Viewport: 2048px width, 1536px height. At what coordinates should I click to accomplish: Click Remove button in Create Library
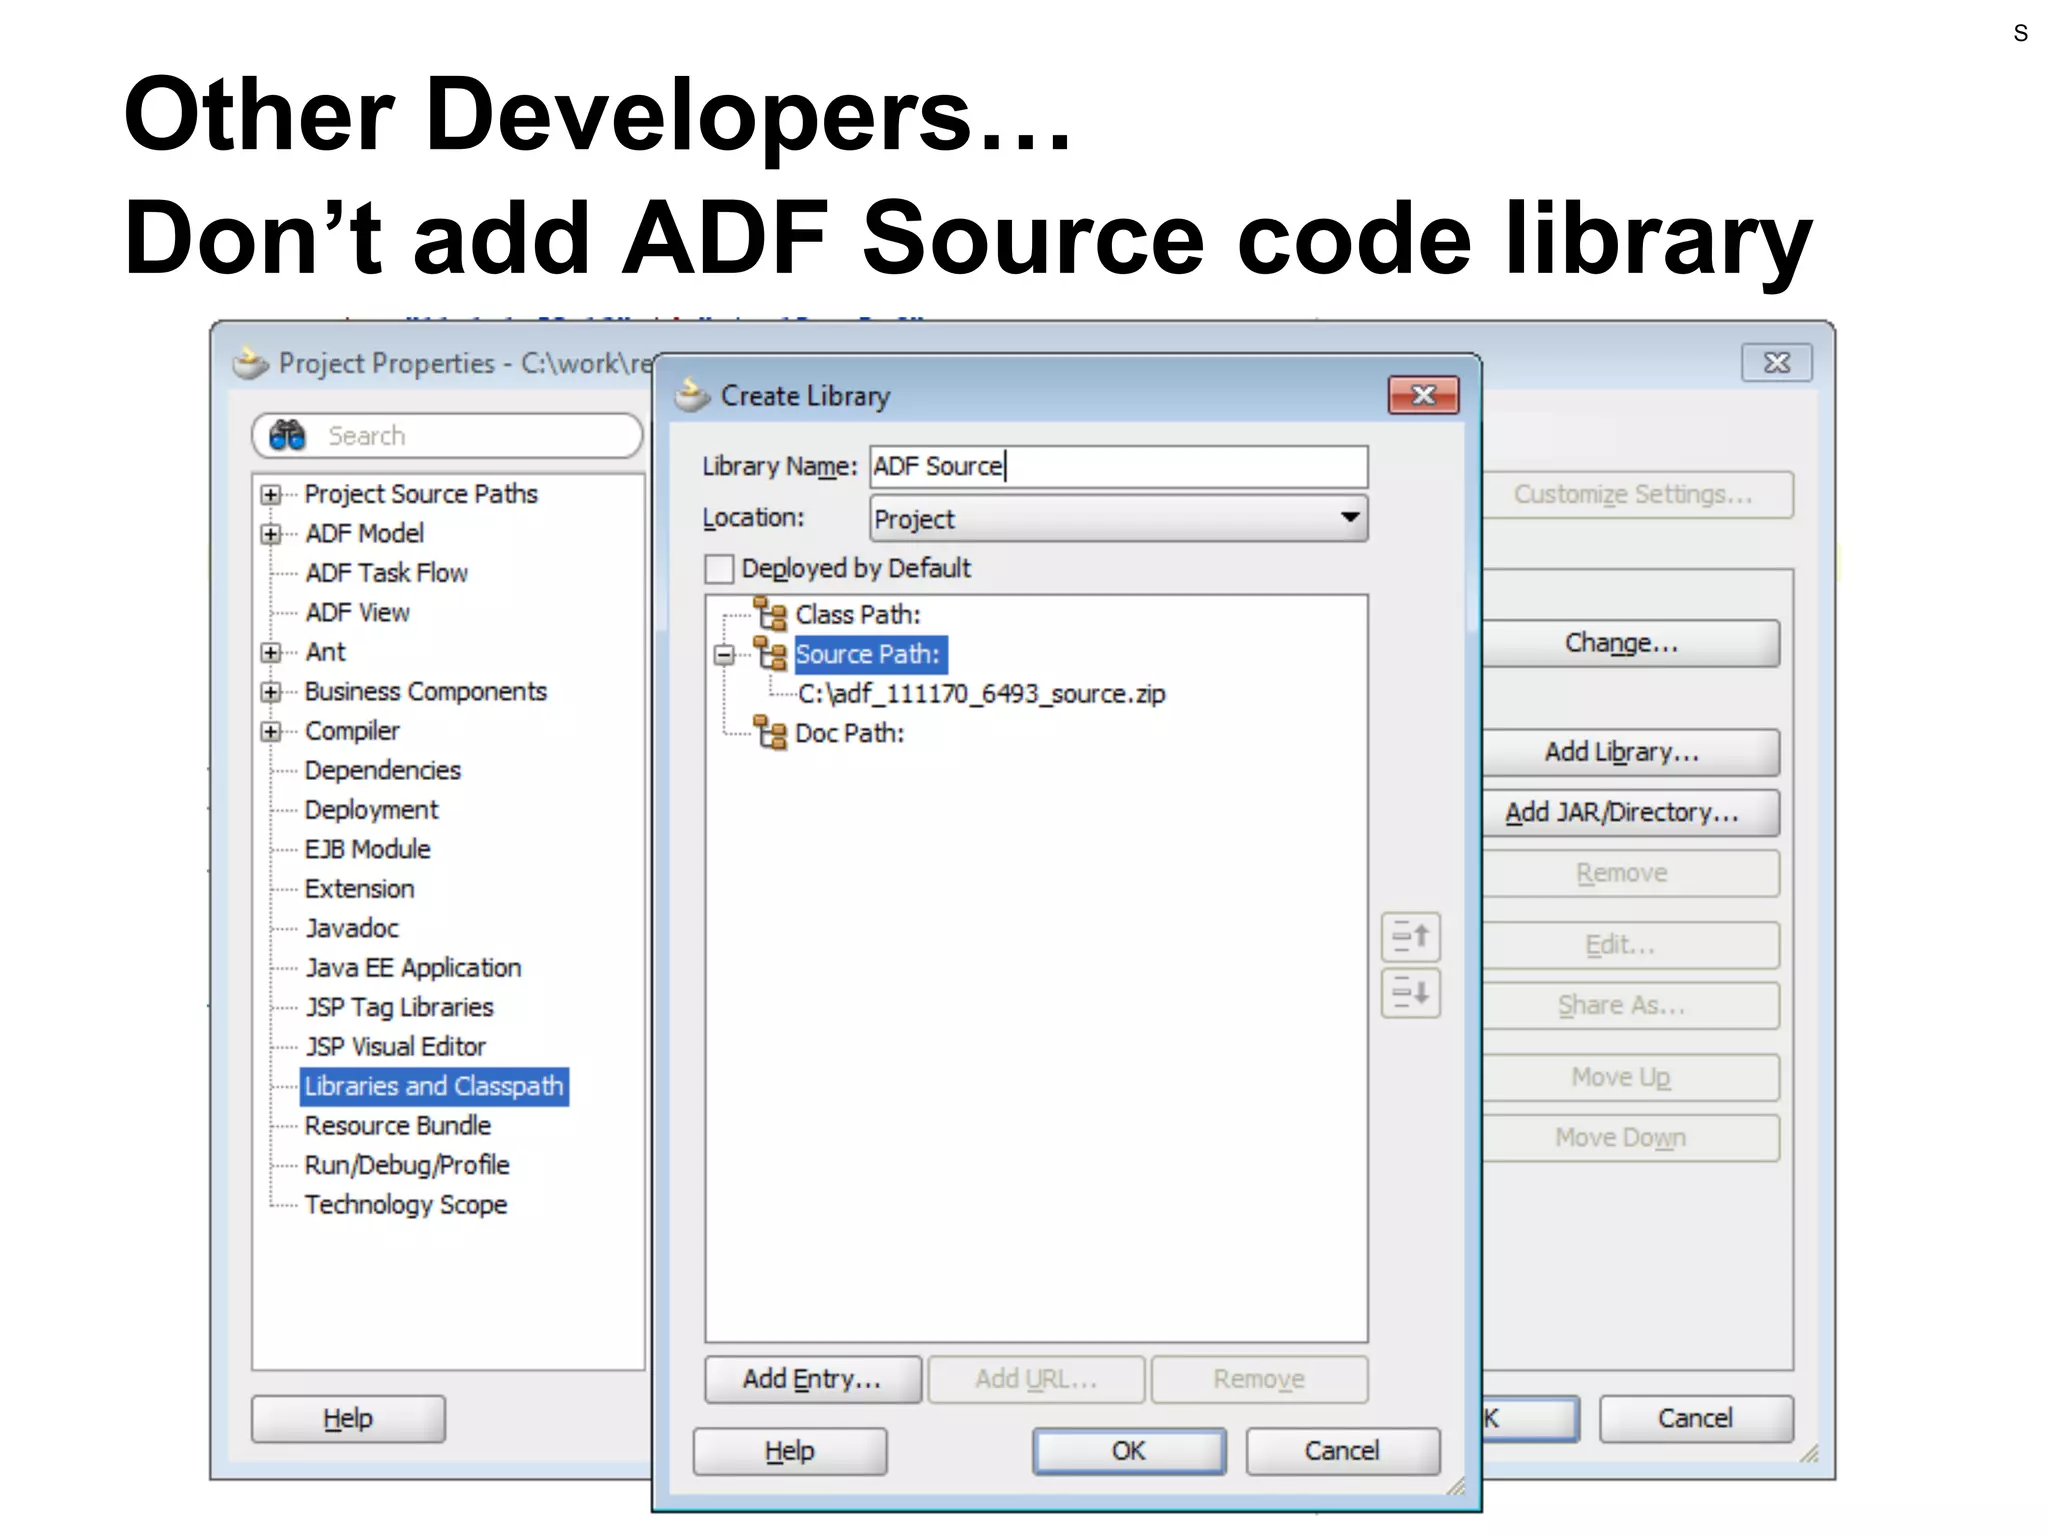pyautogui.click(x=1259, y=1379)
